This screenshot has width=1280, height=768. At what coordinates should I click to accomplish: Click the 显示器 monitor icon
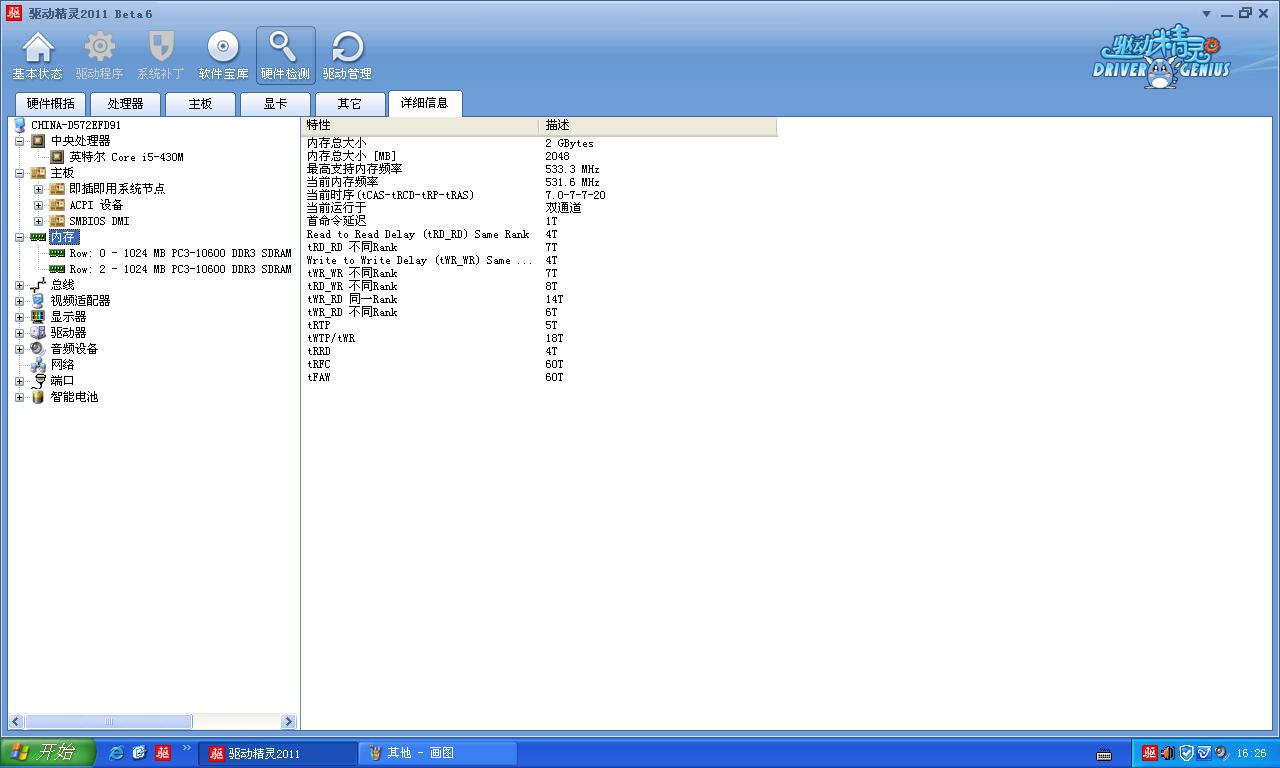point(38,317)
